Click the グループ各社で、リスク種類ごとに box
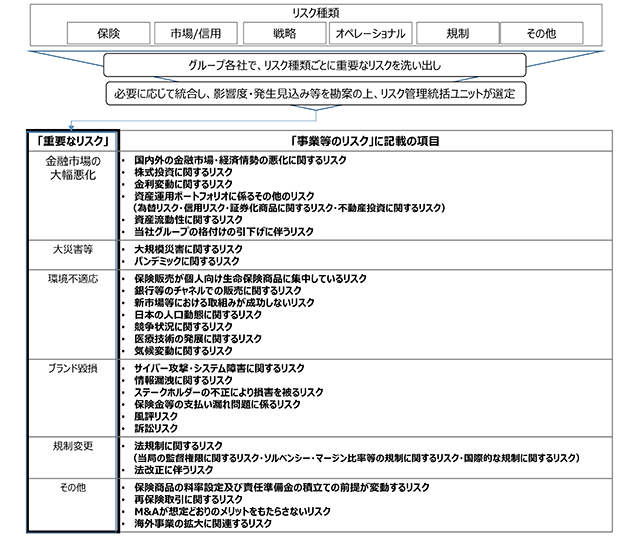The height and width of the screenshot is (537, 620). [x=315, y=65]
